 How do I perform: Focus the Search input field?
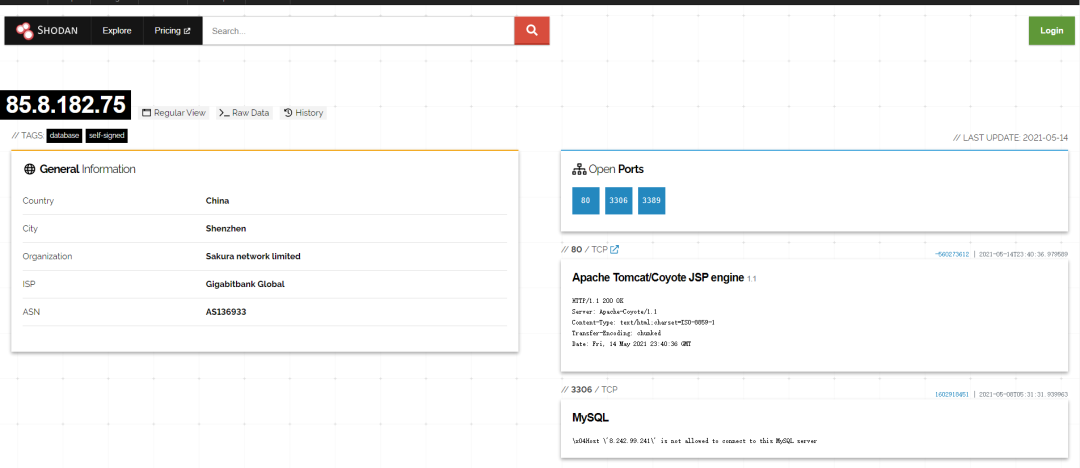358,30
